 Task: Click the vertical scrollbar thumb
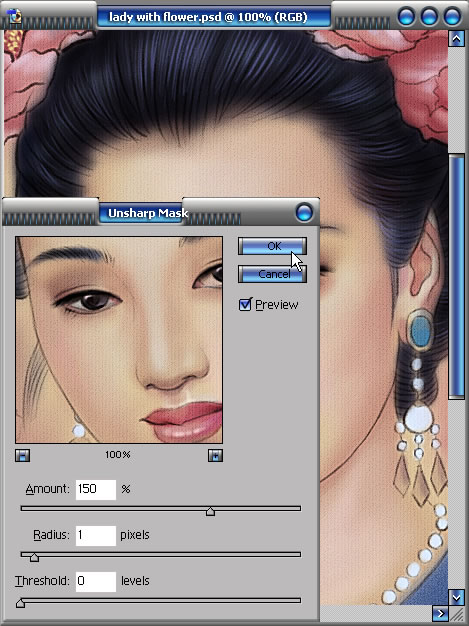456,276
